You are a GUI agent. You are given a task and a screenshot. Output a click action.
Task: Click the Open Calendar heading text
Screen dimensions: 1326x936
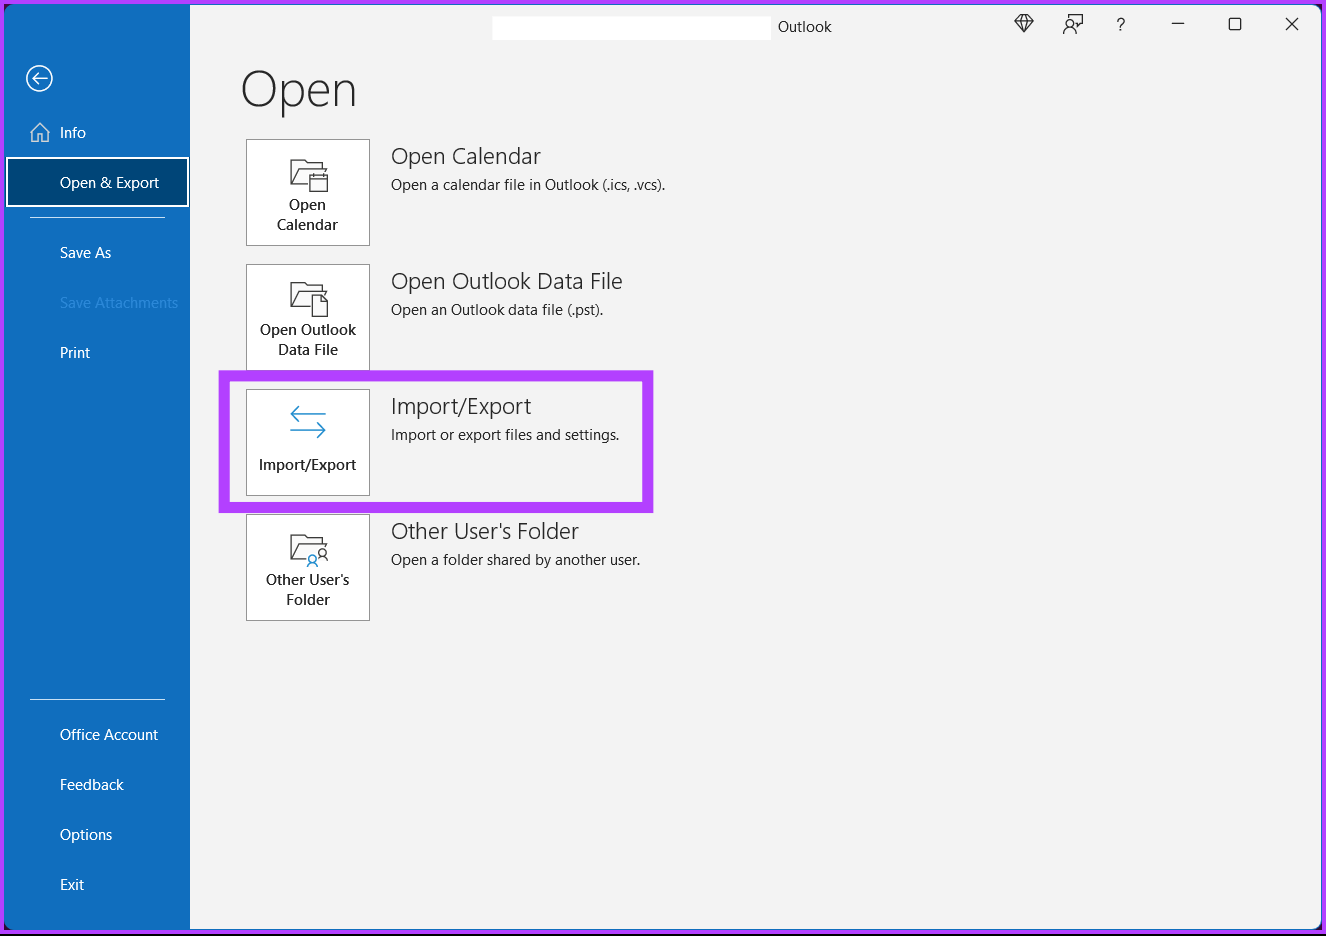(466, 156)
